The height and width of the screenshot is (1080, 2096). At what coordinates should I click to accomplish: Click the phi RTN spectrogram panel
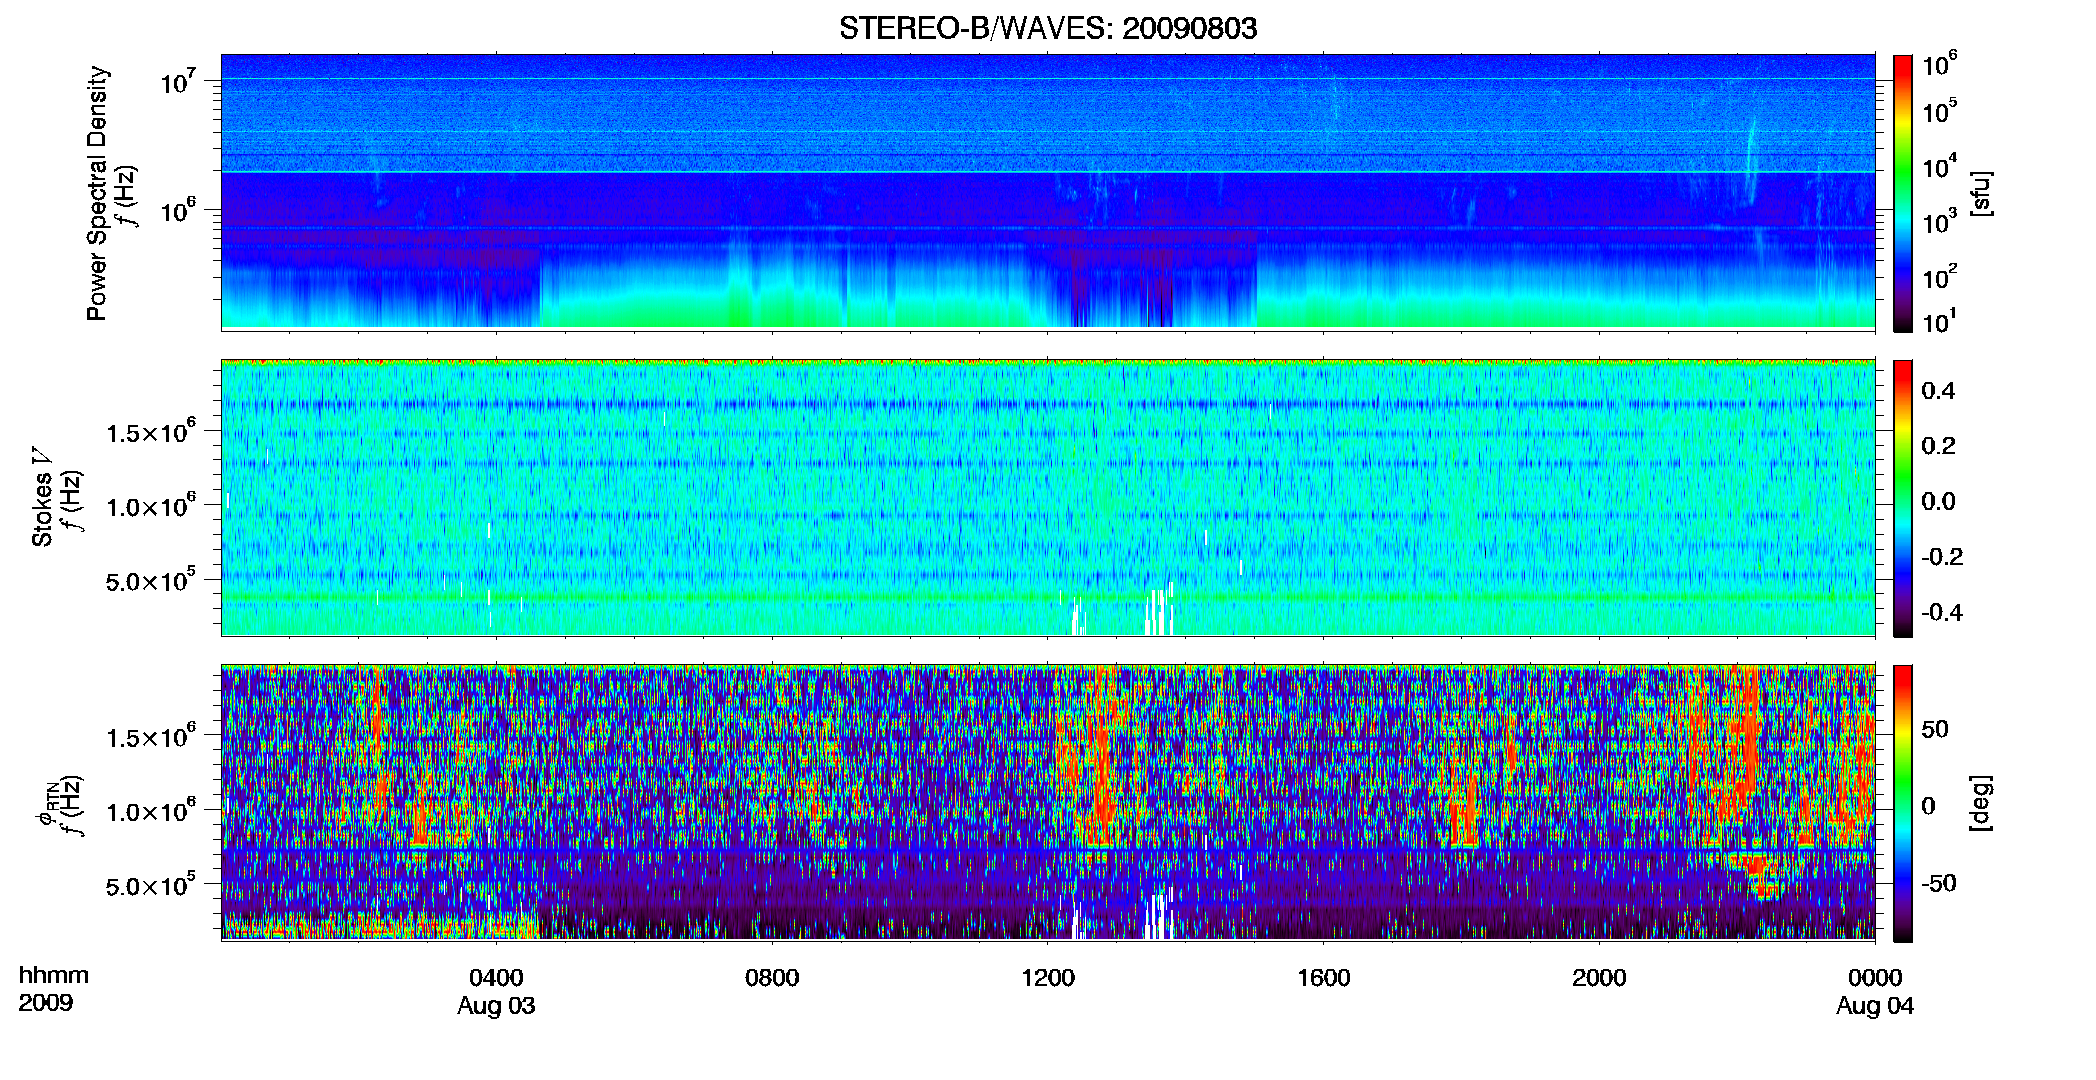click(x=1048, y=803)
